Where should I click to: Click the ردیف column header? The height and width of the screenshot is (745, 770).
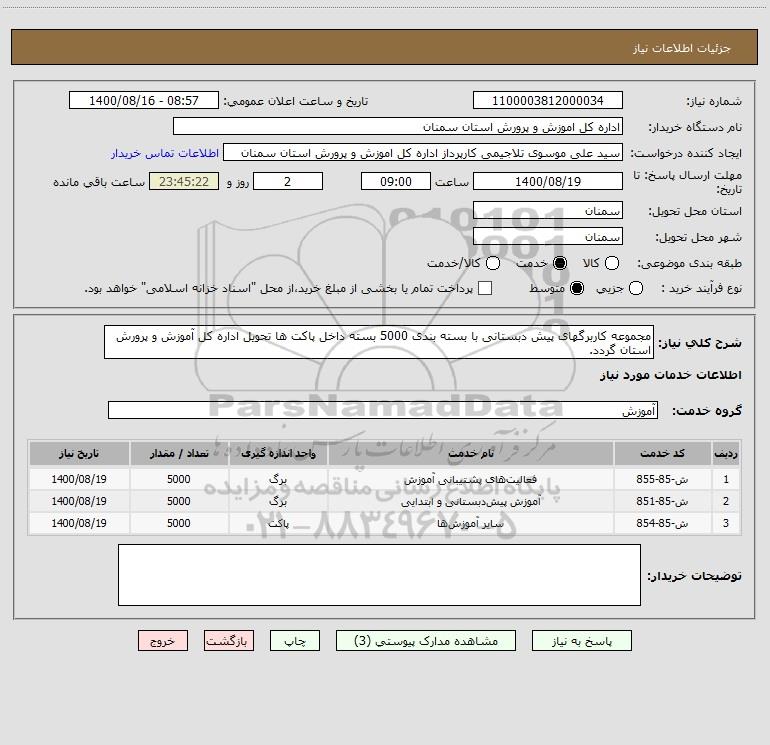coord(726,453)
